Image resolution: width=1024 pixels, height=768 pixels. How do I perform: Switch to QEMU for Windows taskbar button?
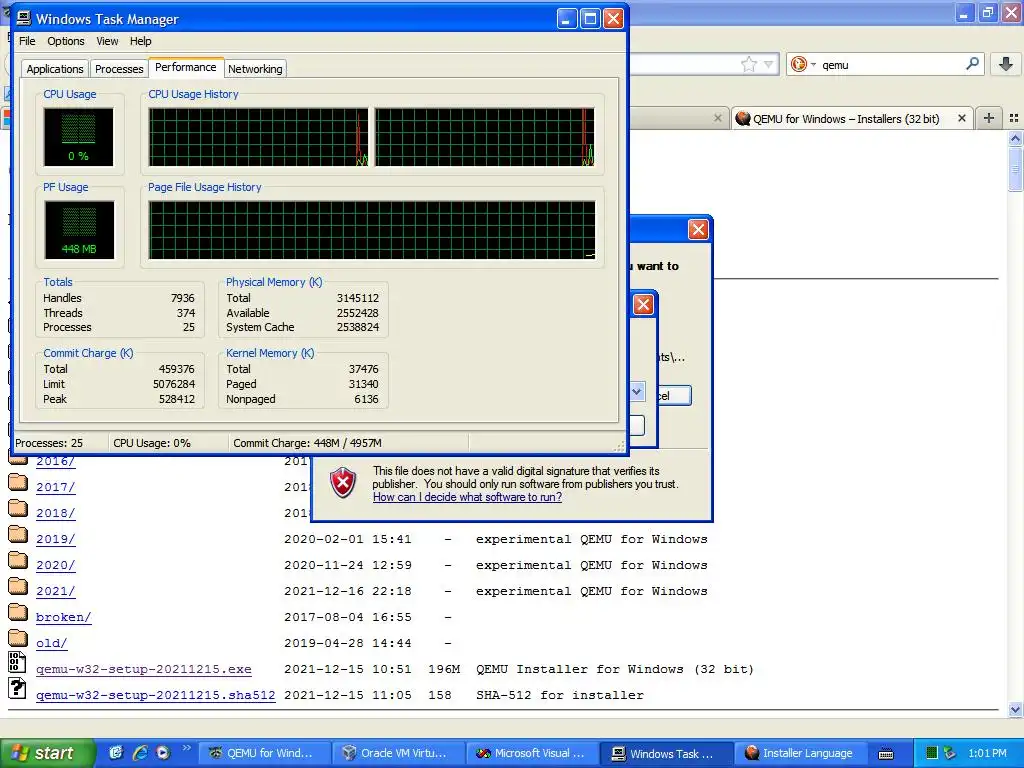pos(264,754)
